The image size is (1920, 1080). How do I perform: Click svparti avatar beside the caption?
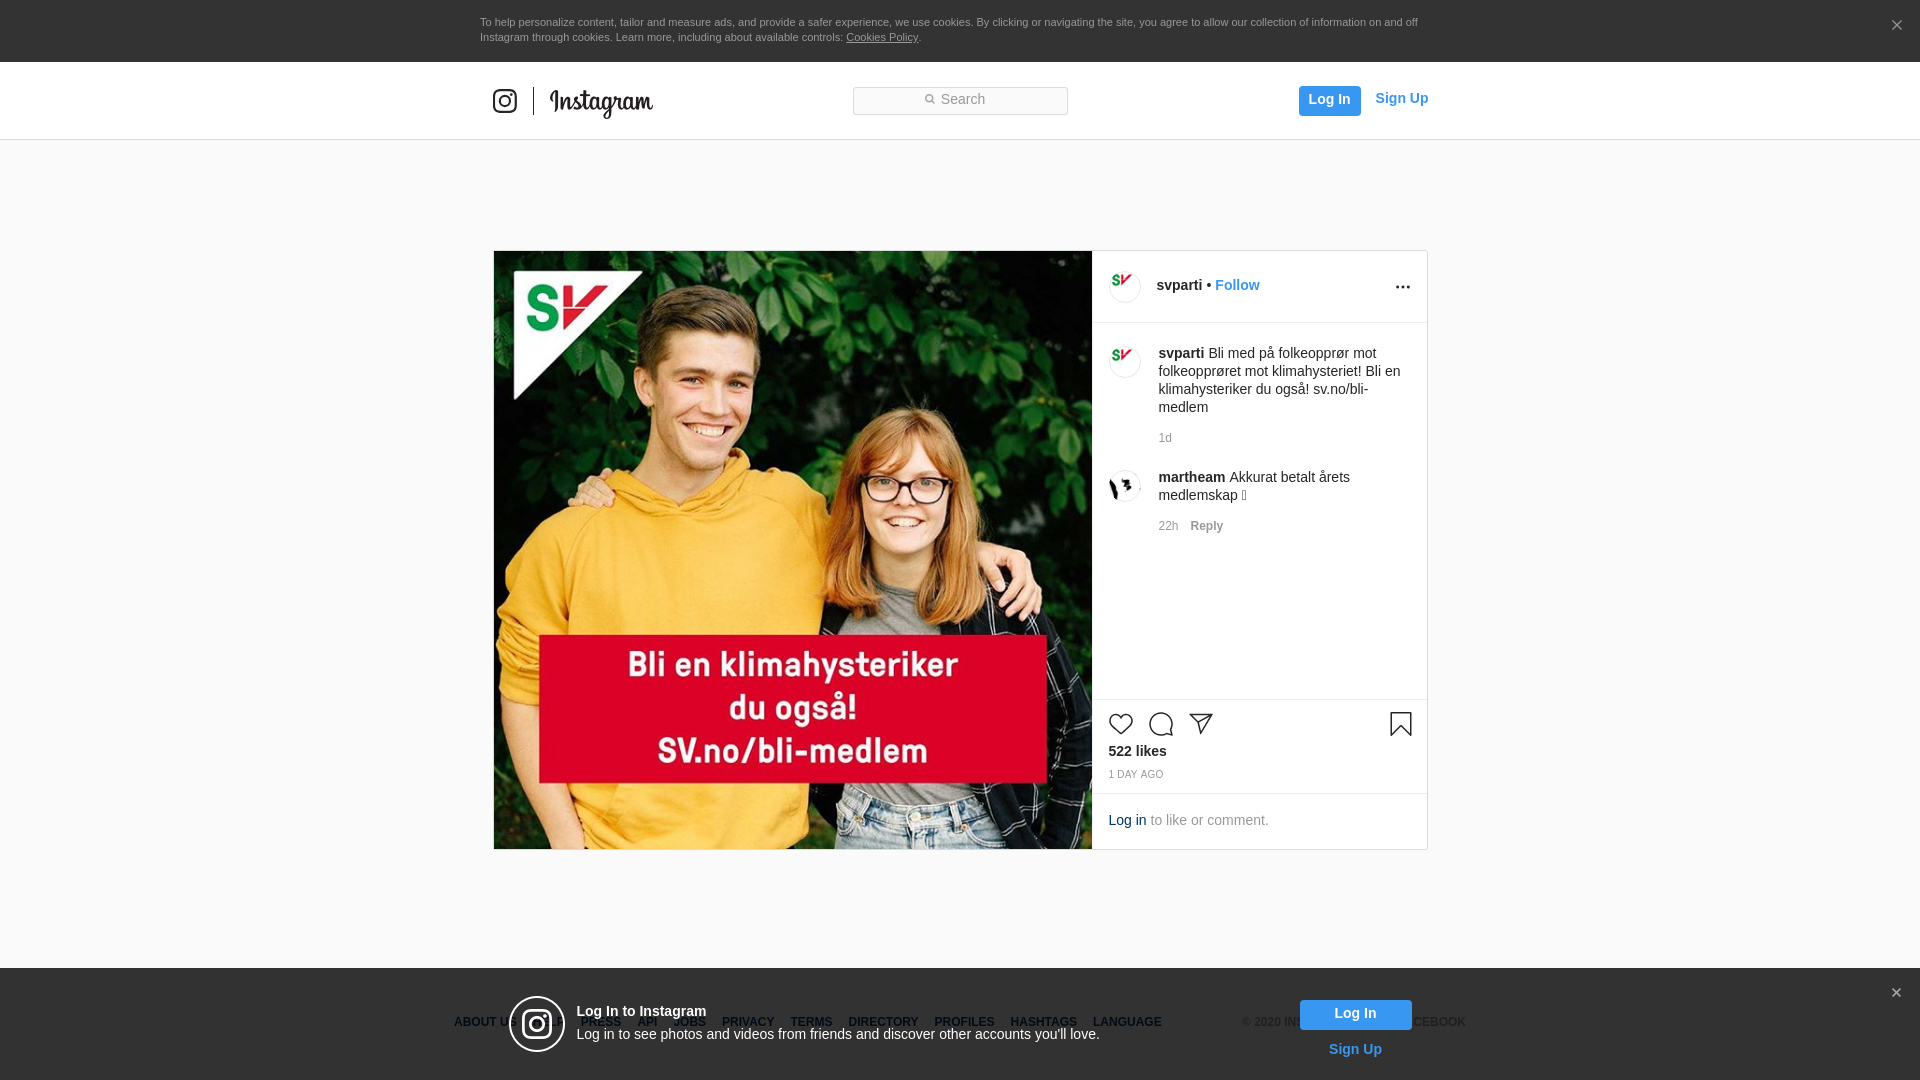point(1125,361)
